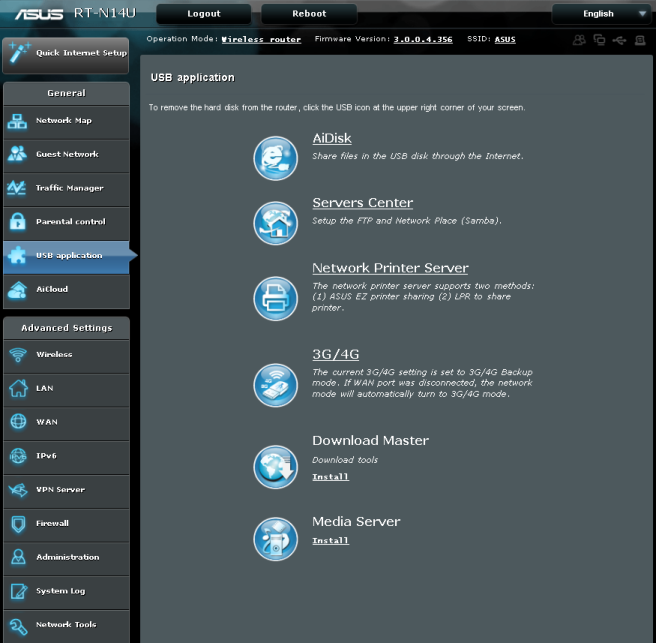656x643 pixels.
Task: Open the Administration menu label
Action: point(68,557)
